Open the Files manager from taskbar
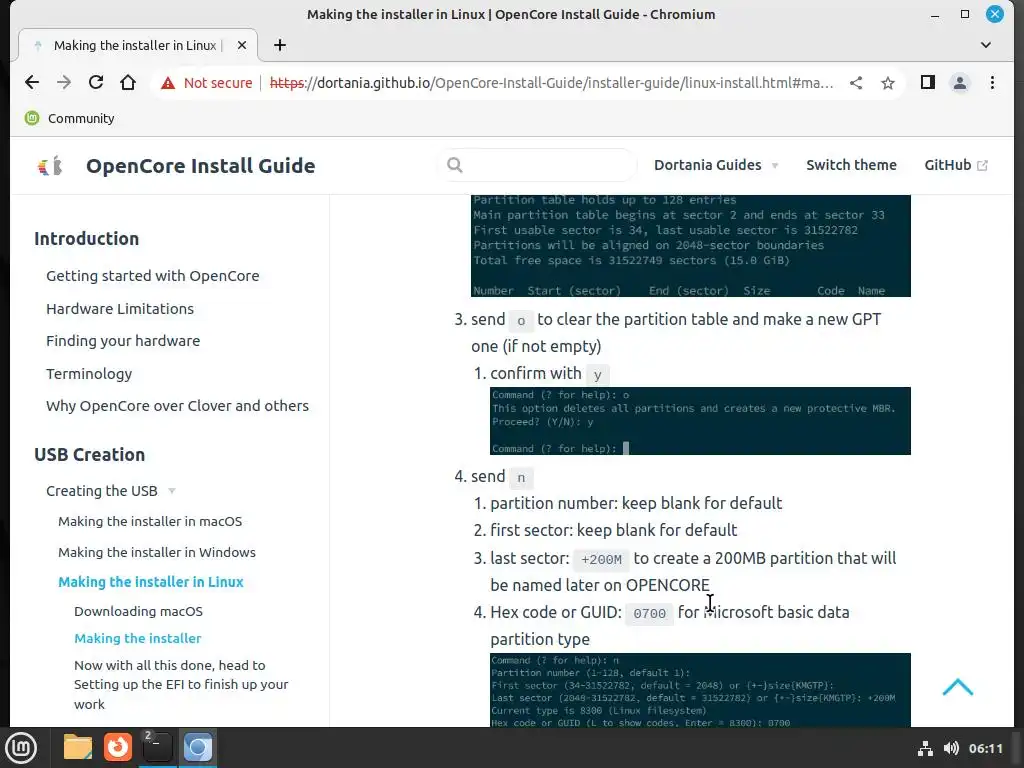 pos(78,748)
